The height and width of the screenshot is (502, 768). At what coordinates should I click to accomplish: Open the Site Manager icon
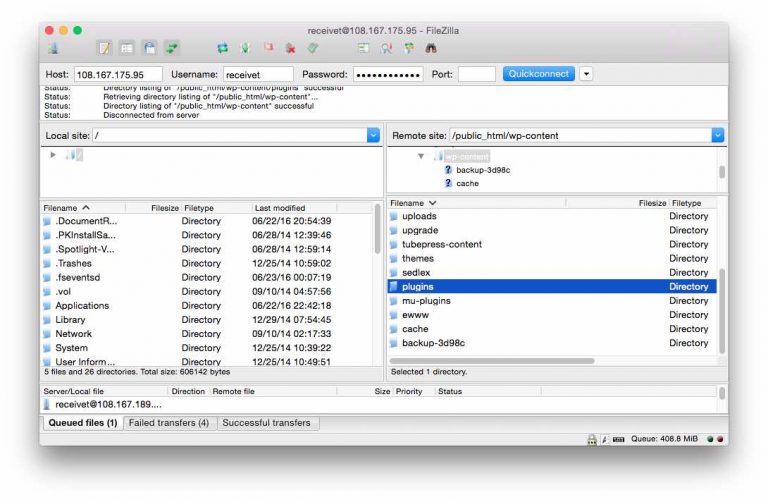pos(54,48)
